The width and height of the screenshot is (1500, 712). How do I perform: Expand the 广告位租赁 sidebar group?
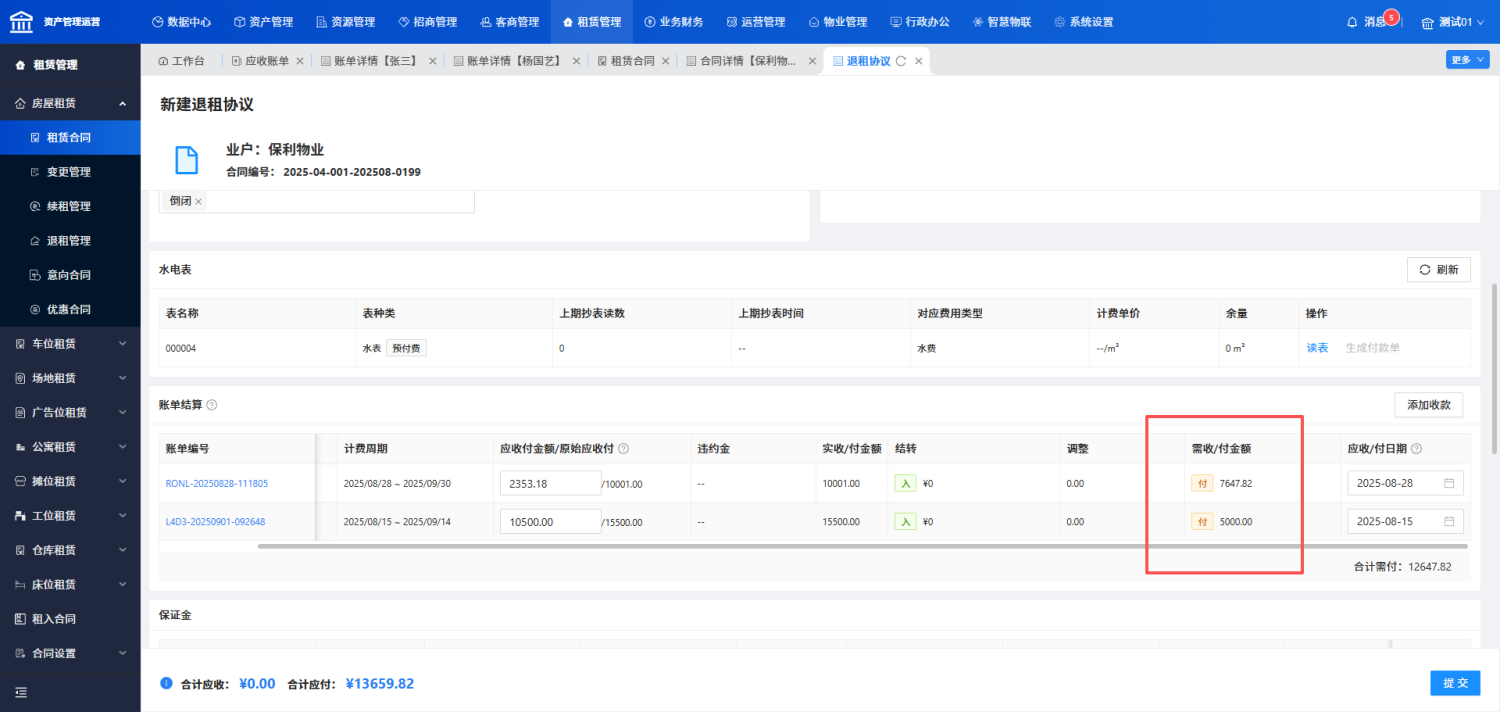[x=70, y=412]
